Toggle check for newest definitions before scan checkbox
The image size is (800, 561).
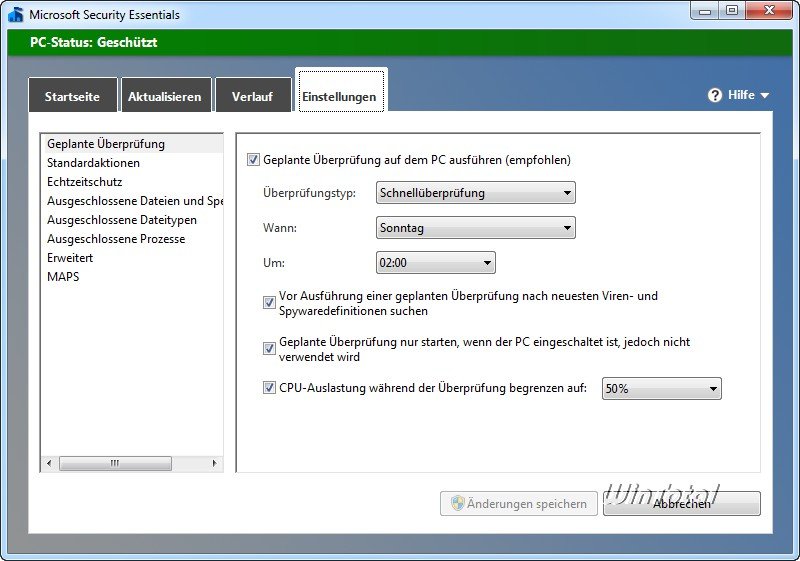269,302
